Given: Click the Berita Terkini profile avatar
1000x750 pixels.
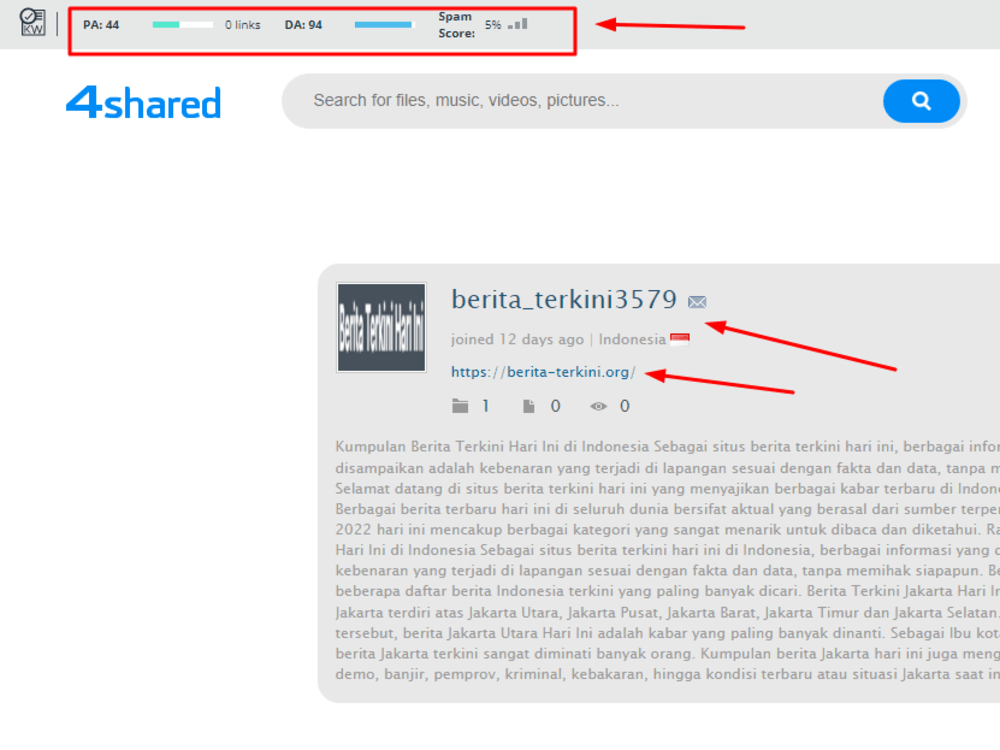Looking at the screenshot, I should (381, 327).
